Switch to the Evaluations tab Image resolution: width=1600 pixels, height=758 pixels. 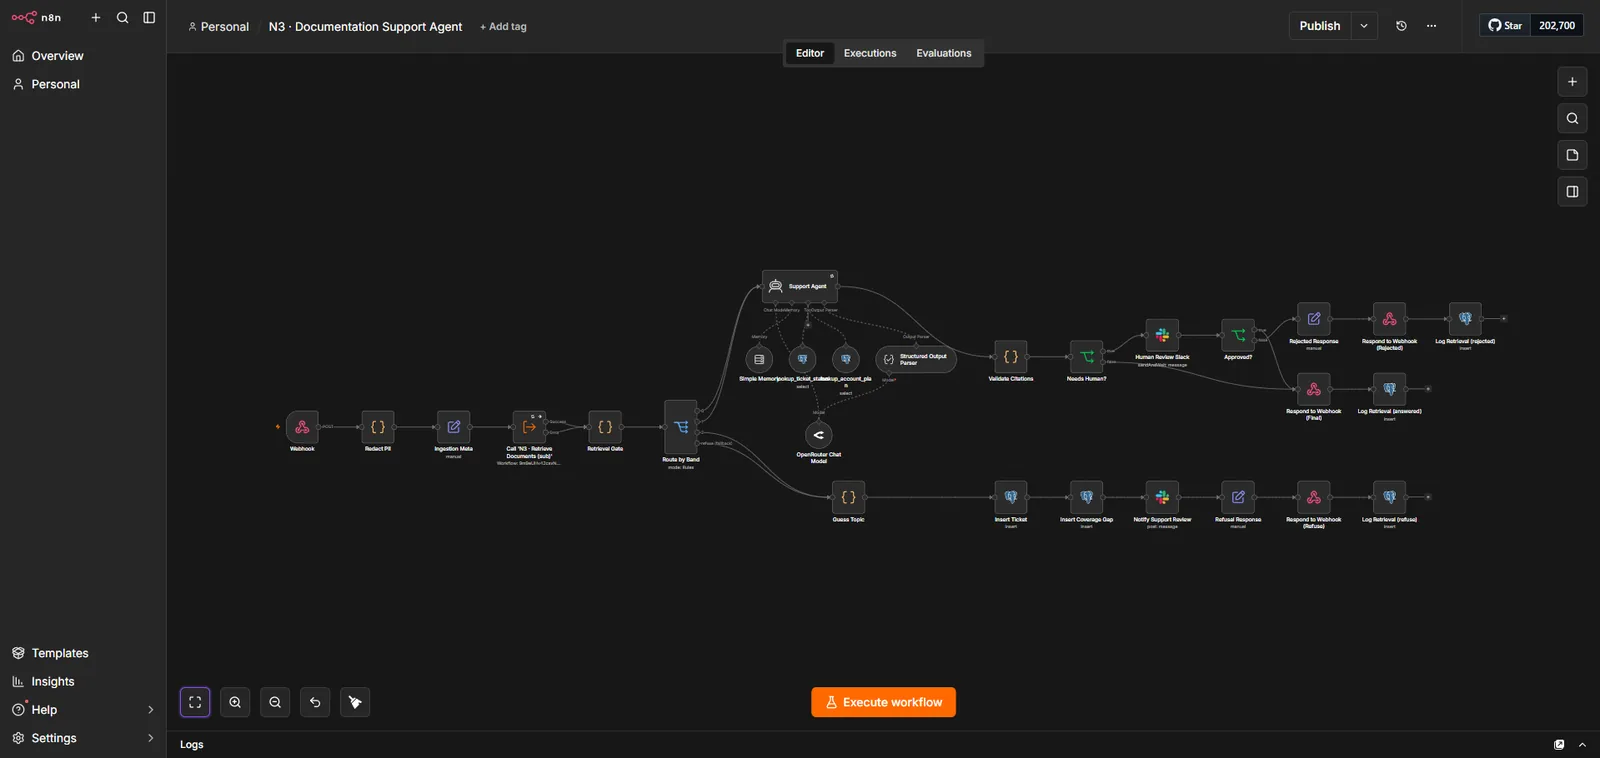coord(944,53)
